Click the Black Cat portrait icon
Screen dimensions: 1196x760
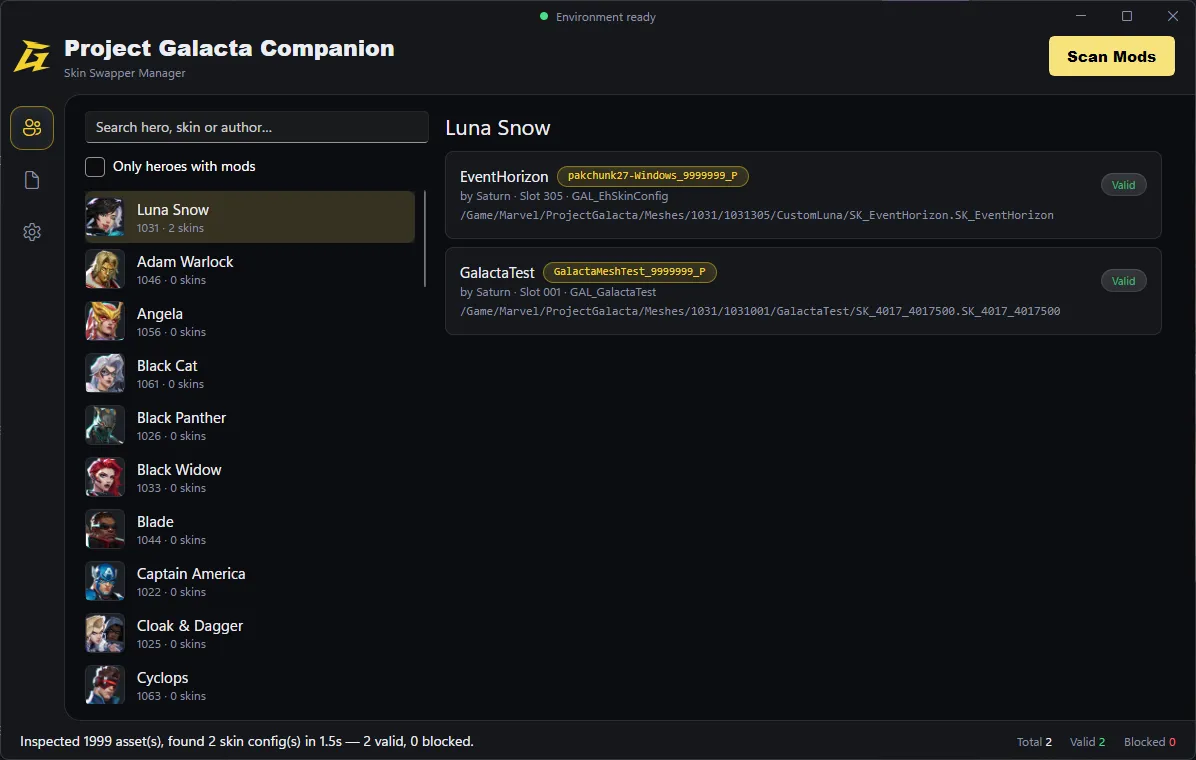pyautogui.click(x=104, y=373)
